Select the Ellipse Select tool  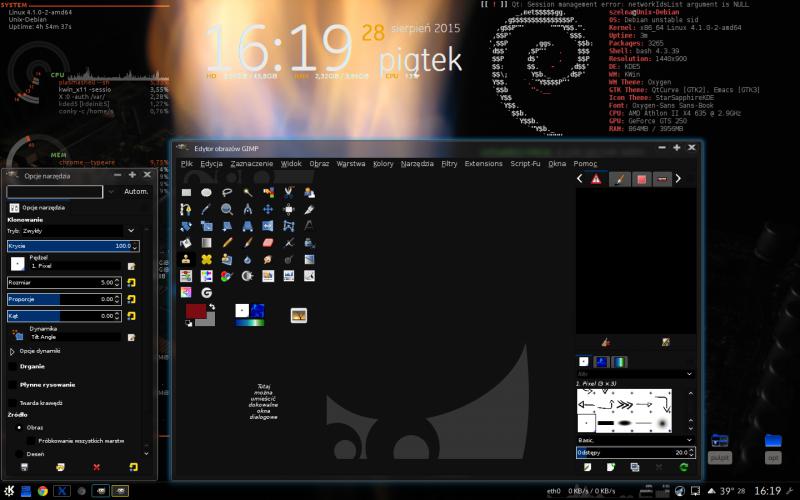pyautogui.click(x=206, y=192)
